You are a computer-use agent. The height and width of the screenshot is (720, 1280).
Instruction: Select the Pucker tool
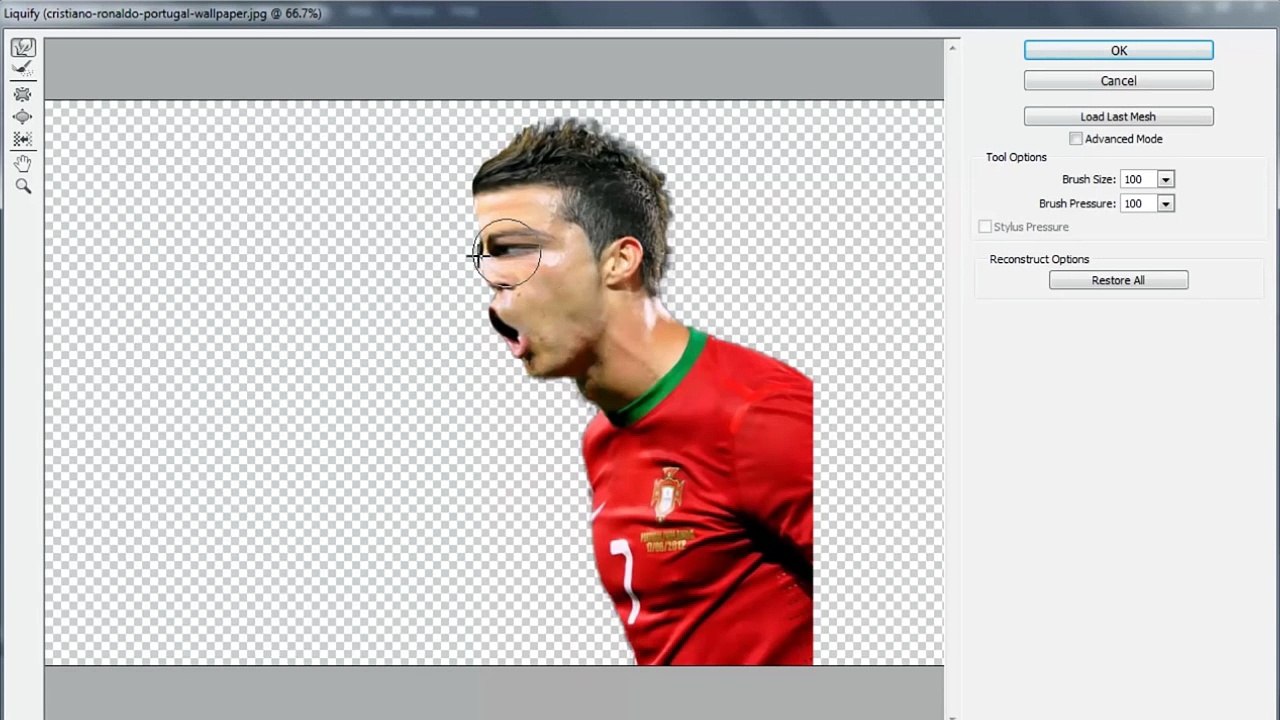point(23,94)
